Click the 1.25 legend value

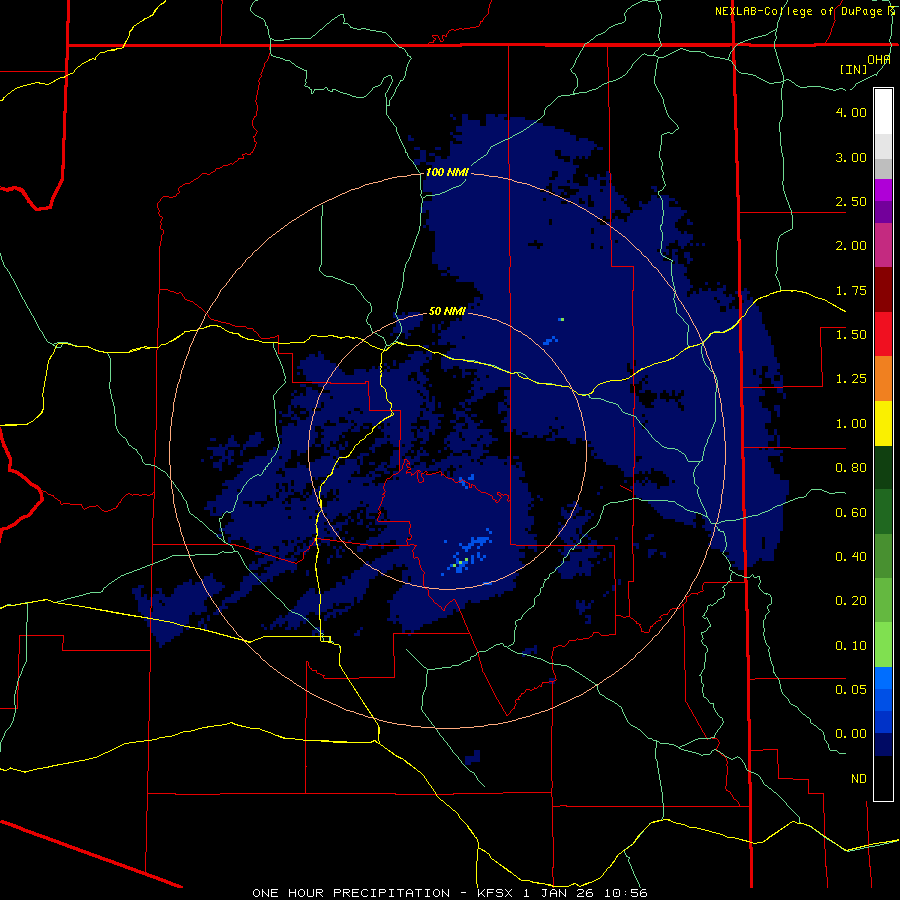[851, 379]
